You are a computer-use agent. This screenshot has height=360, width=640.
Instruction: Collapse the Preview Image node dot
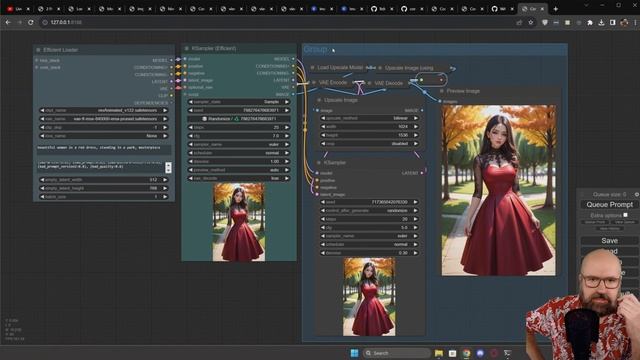click(442, 91)
